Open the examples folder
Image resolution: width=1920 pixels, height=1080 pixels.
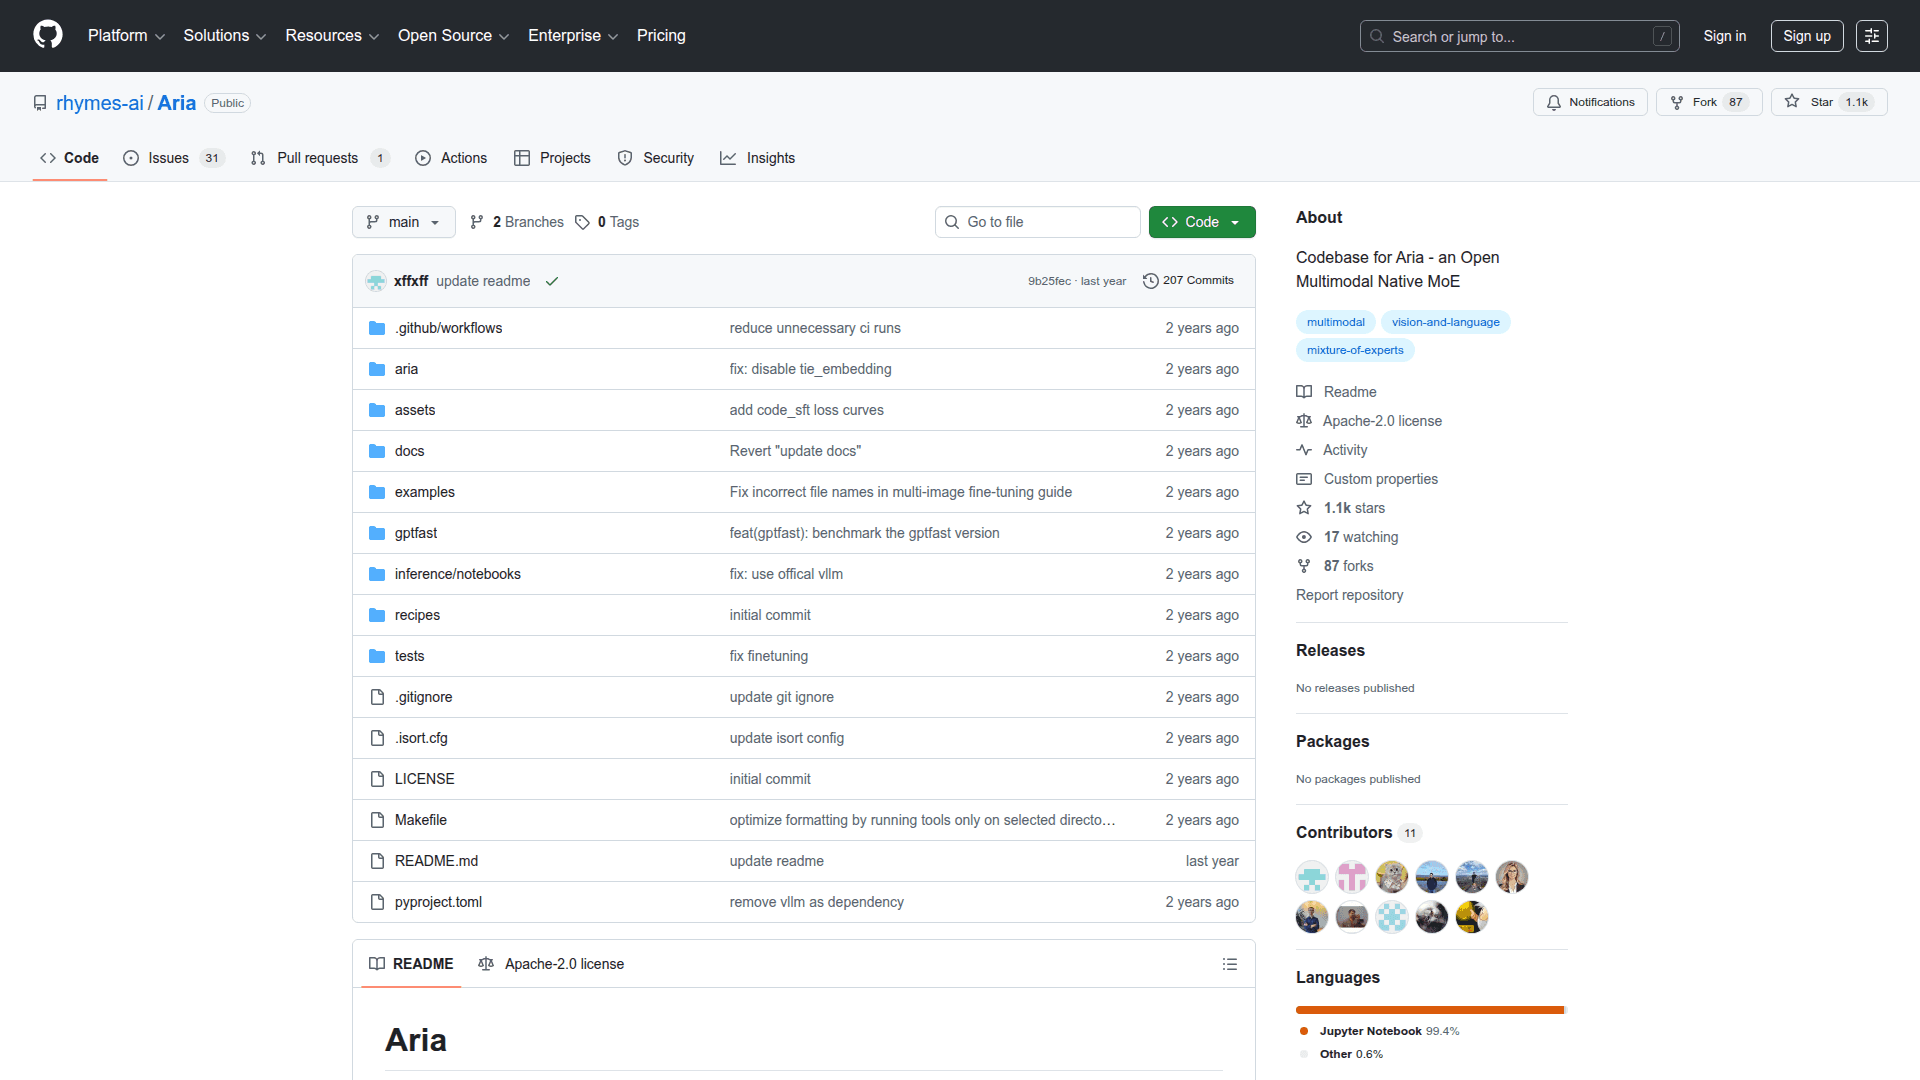424,492
